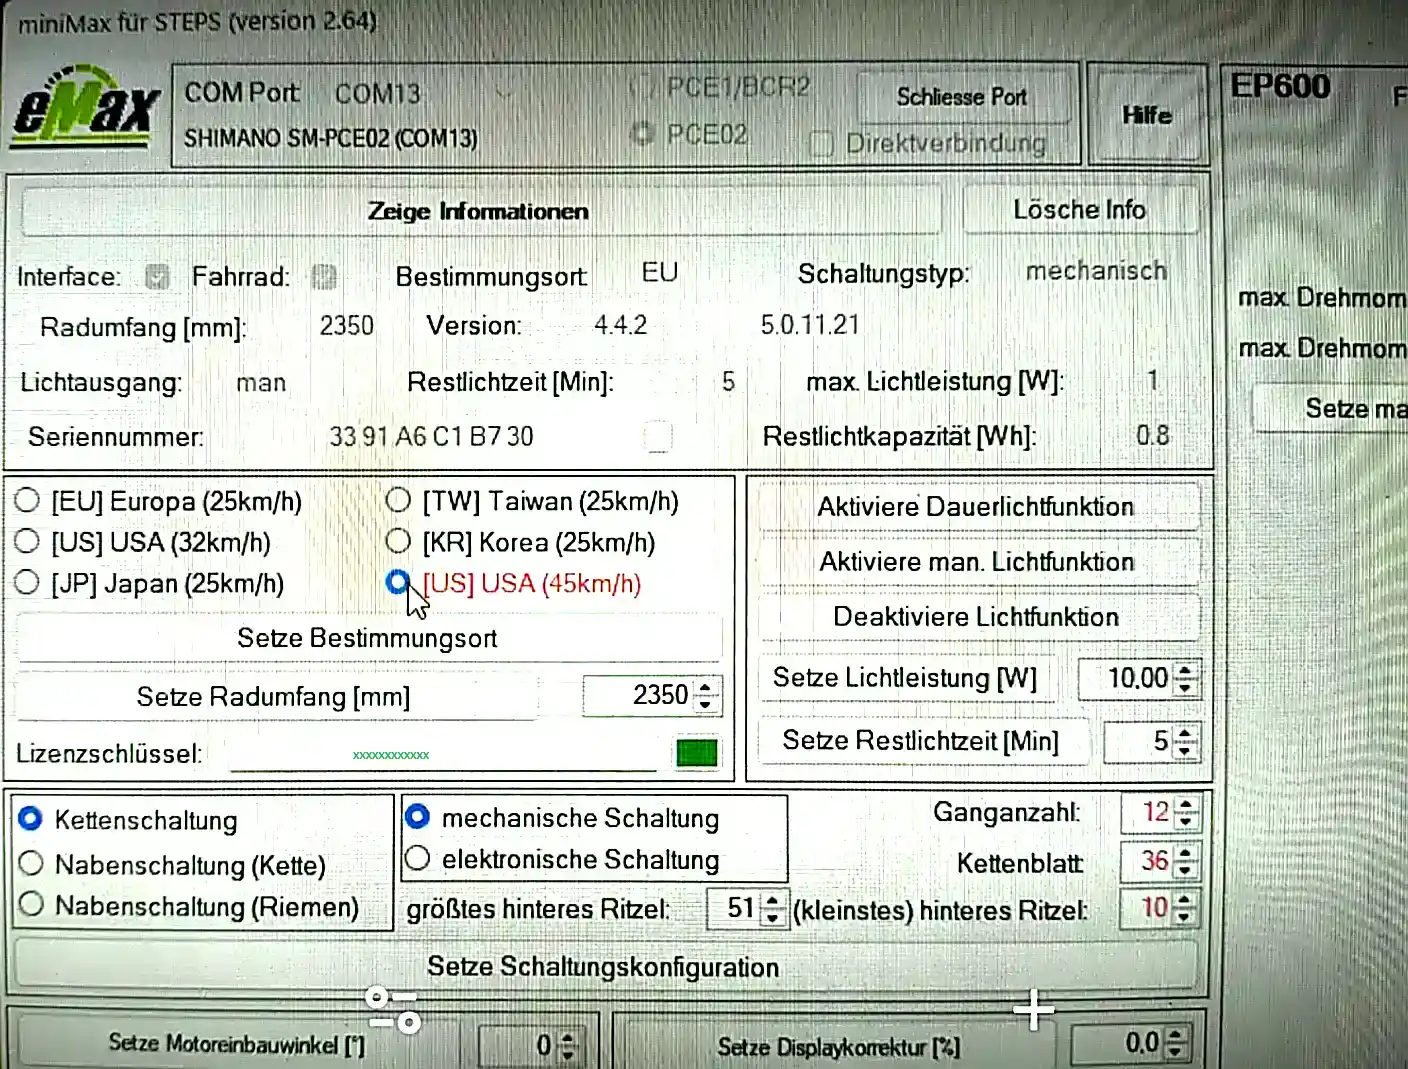Open the Hilfe help button
1408x1069 pixels.
(1146, 115)
